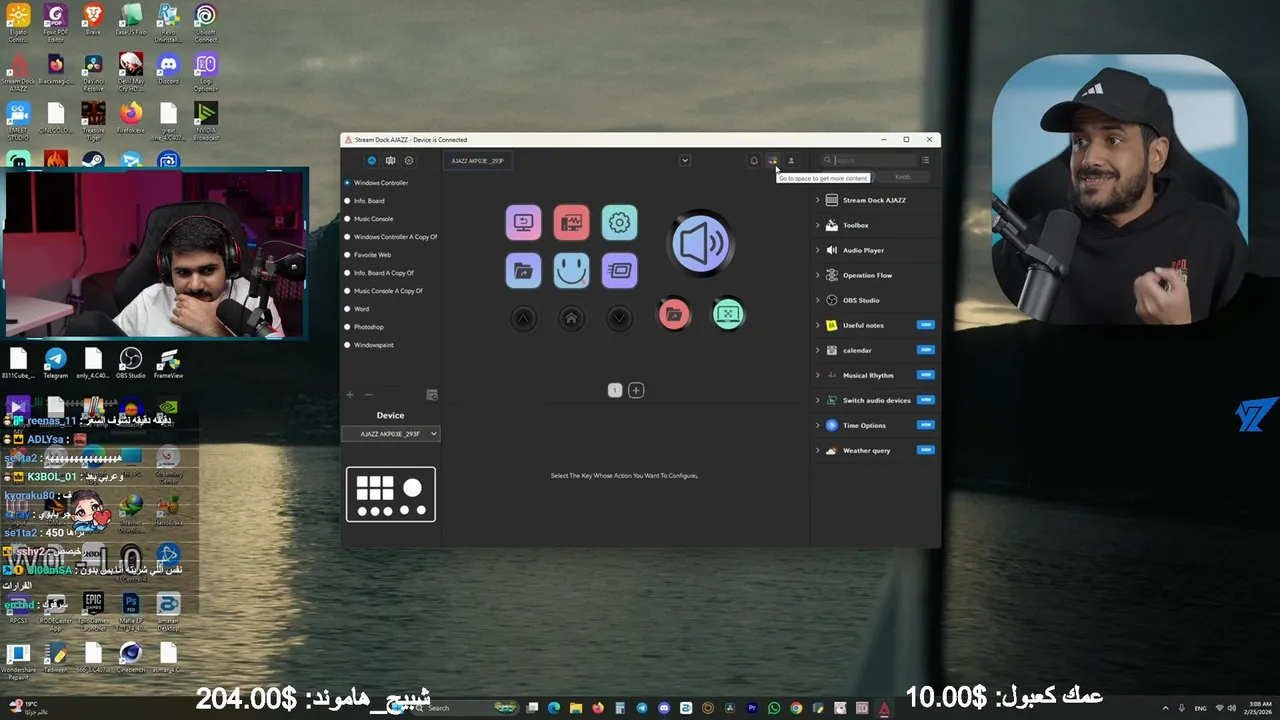The height and width of the screenshot is (720, 1280).
Task: Switch to the AJAZZ AKP03E _293F tab
Action: (x=478, y=161)
